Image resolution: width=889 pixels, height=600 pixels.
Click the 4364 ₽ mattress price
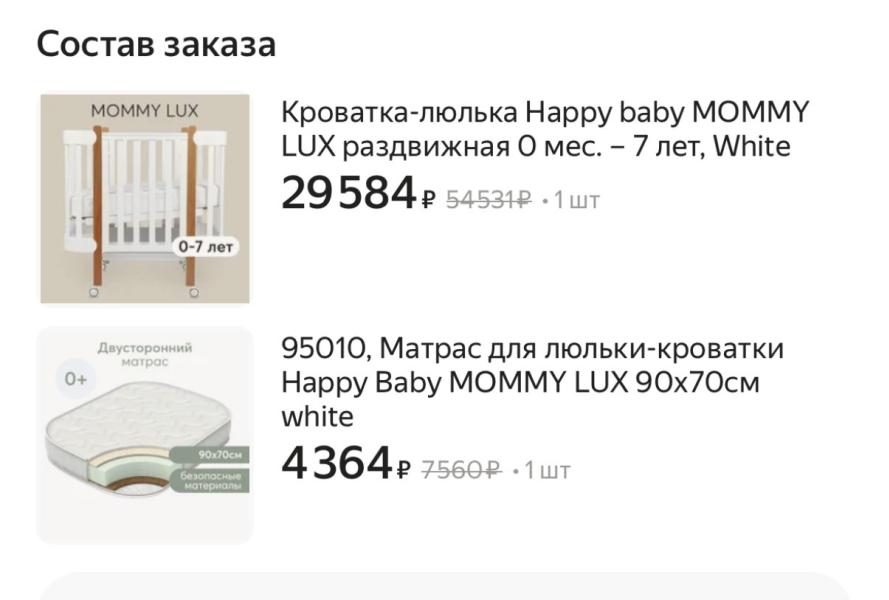337,463
